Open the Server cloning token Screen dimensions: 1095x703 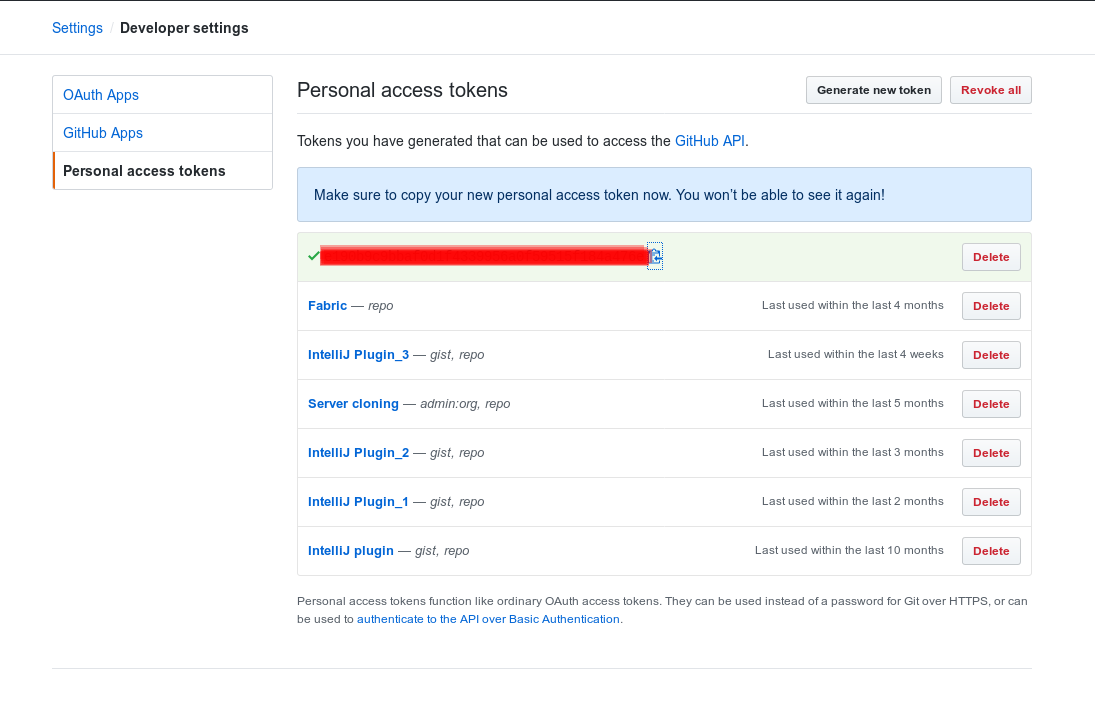354,404
